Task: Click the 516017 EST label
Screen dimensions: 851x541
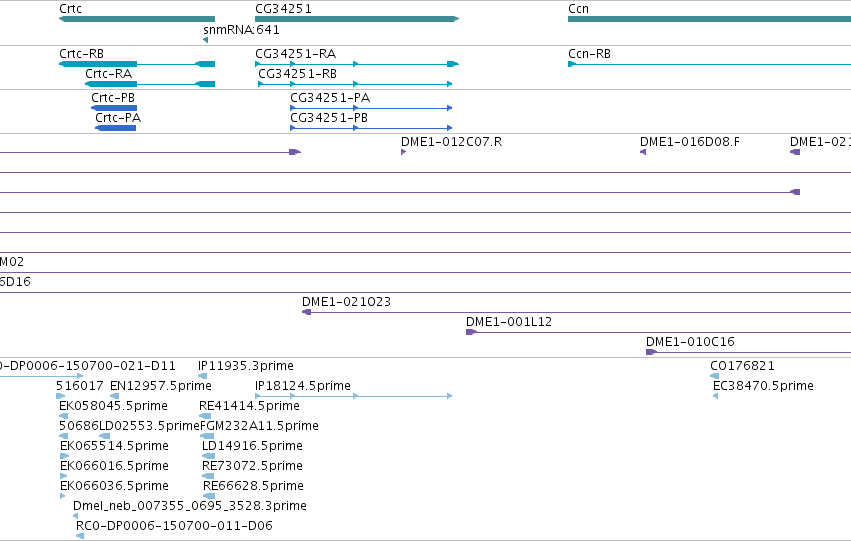Action: [79, 386]
